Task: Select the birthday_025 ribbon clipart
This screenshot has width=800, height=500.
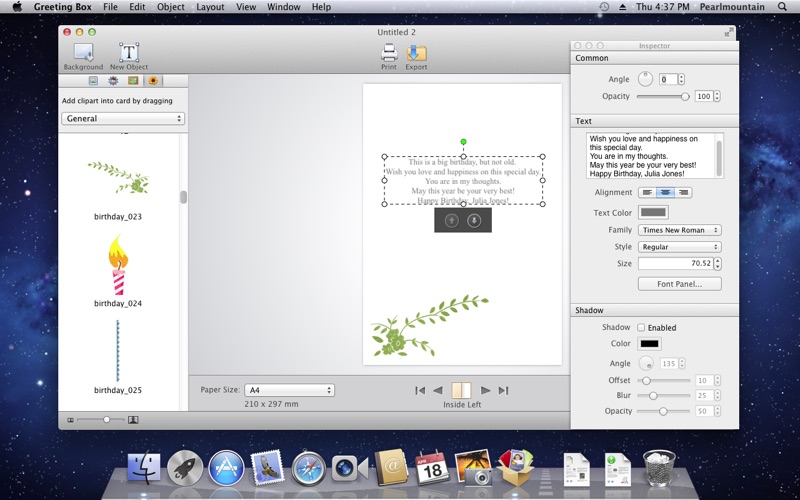Action: 118,351
